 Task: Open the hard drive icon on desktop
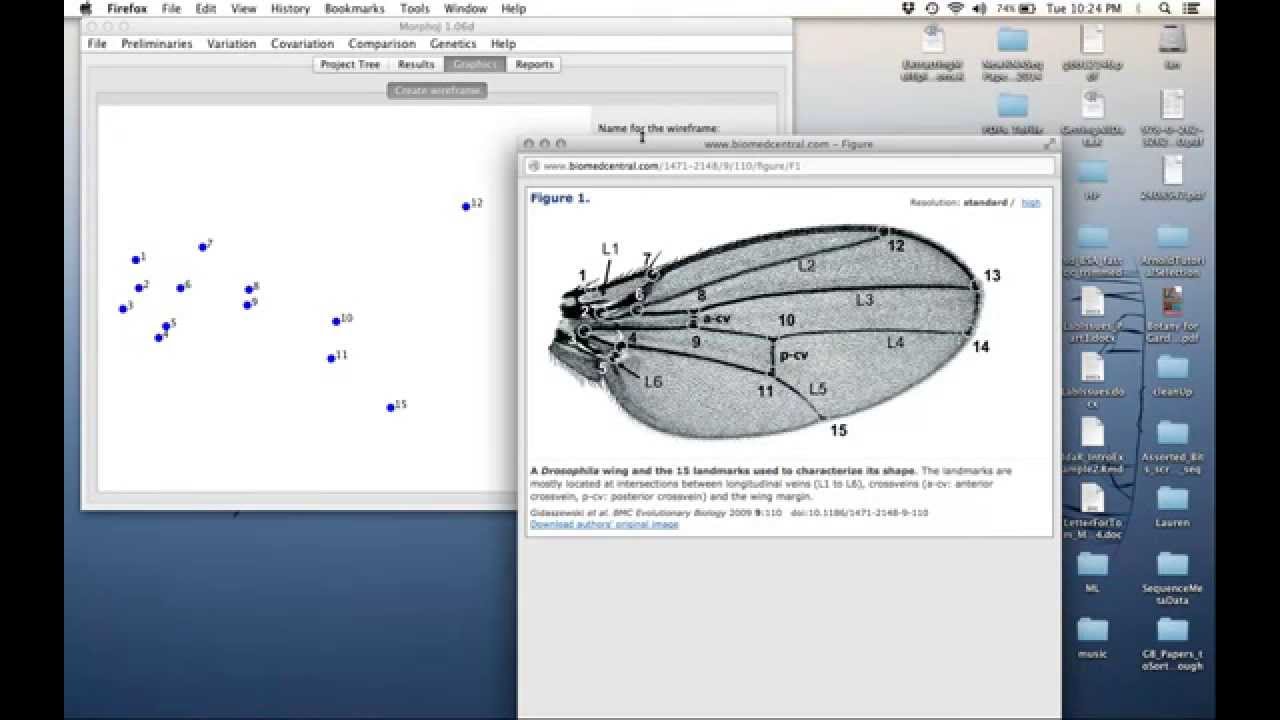(1172, 46)
